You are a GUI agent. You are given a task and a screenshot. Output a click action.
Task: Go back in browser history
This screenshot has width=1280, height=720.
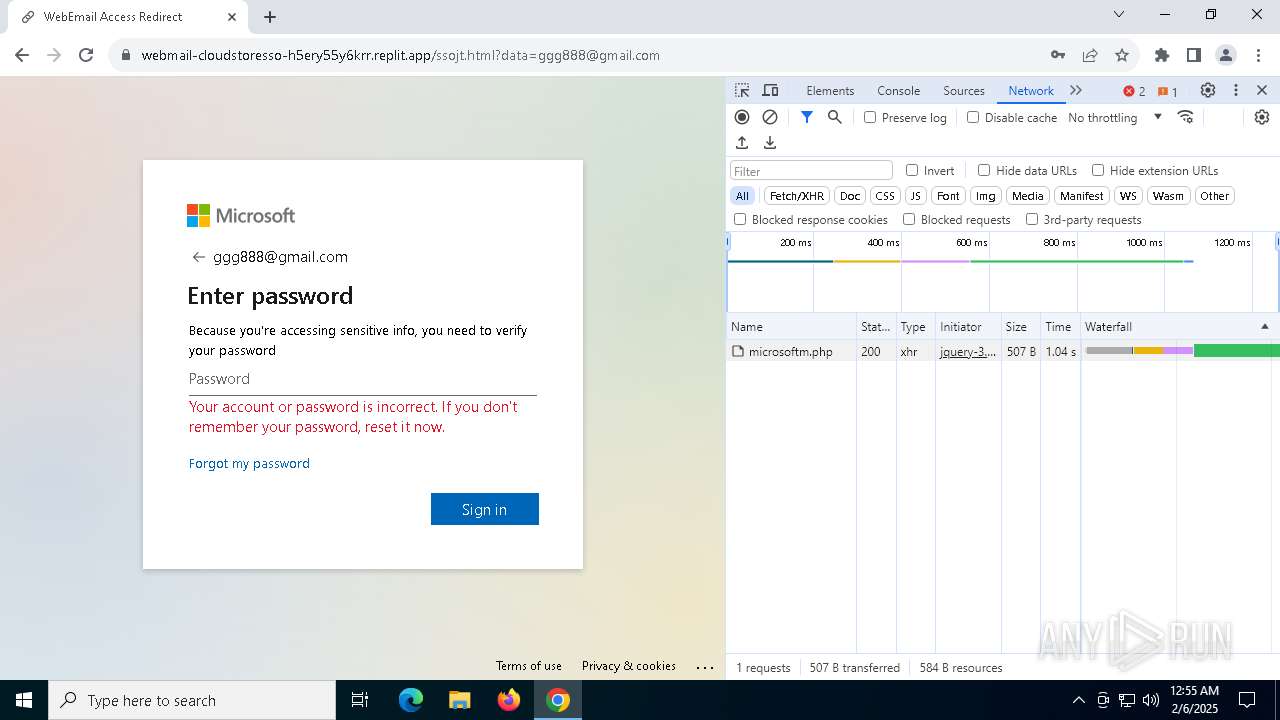point(22,55)
